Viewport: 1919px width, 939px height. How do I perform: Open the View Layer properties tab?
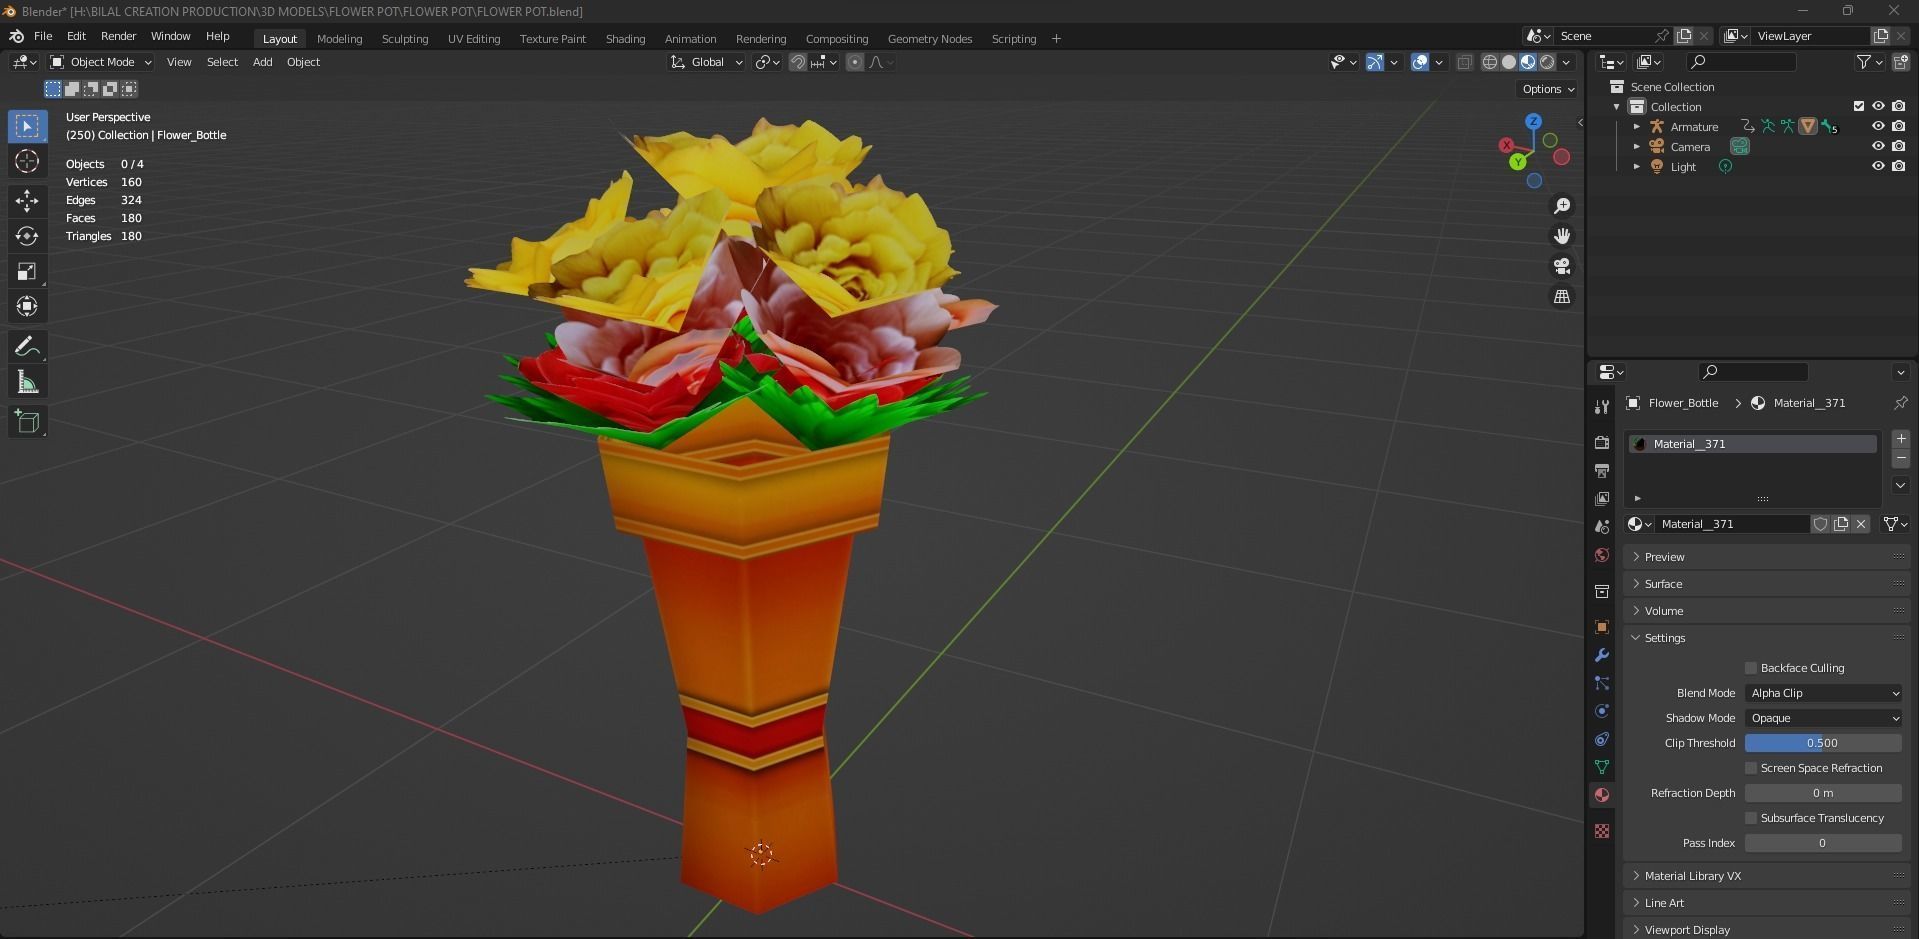click(x=1602, y=499)
